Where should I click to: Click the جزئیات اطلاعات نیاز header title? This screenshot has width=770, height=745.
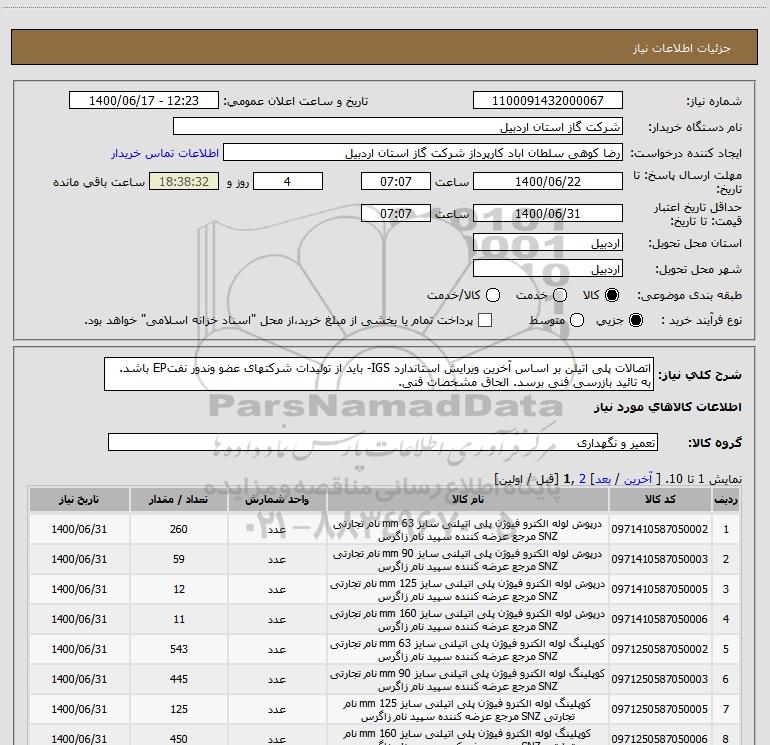click(682, 48)
